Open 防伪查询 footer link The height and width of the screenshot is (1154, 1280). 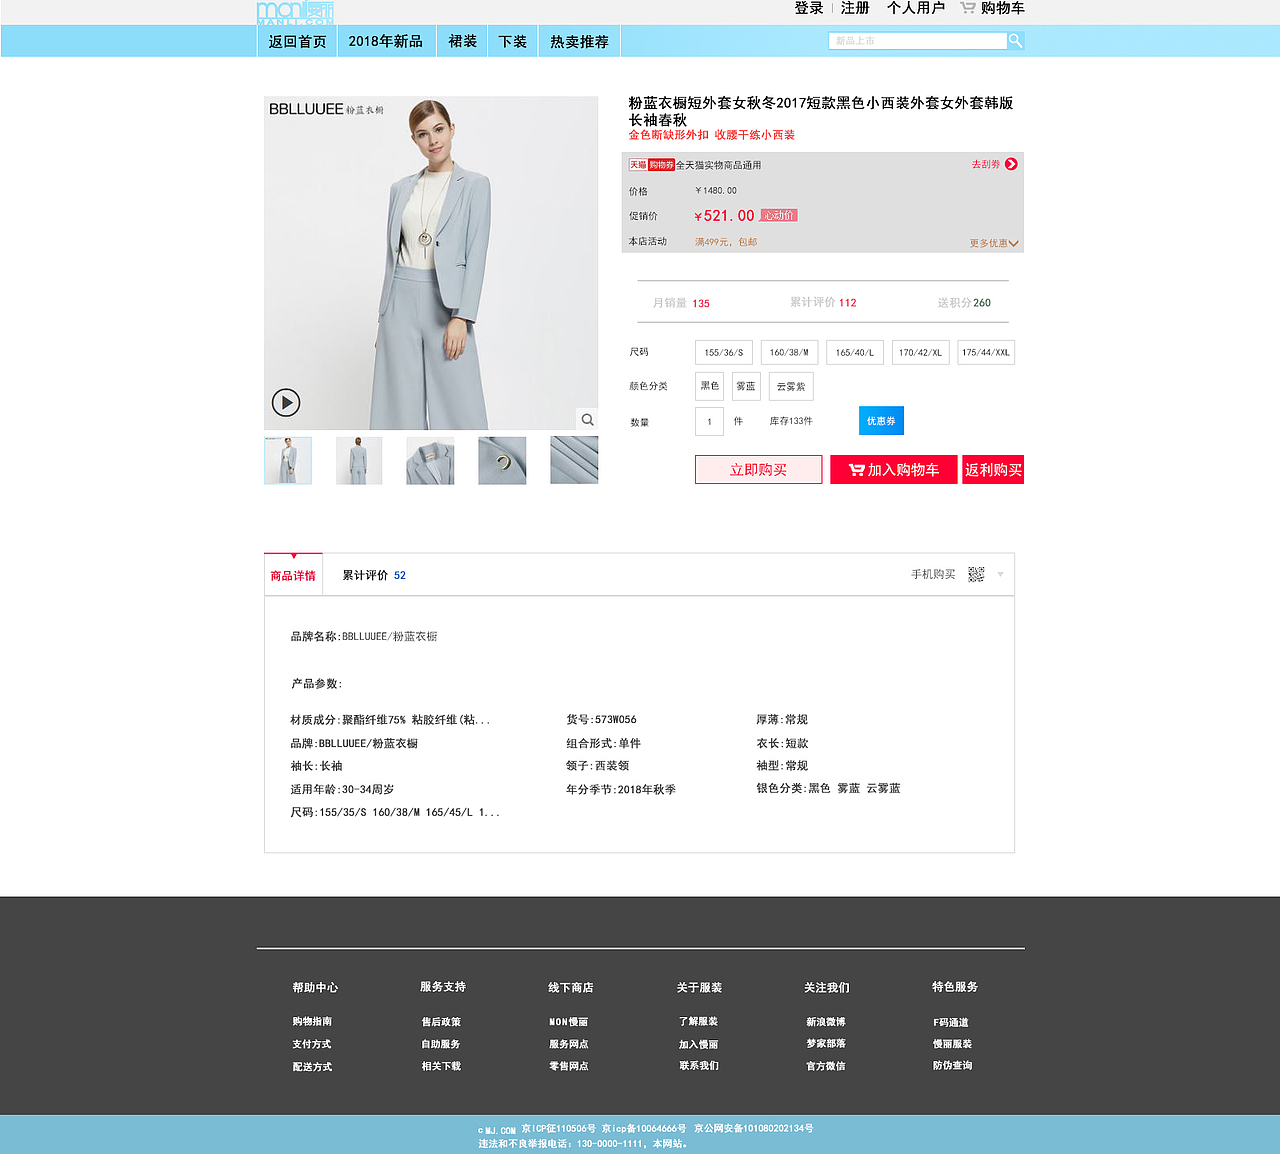[x=952, y=1066]
